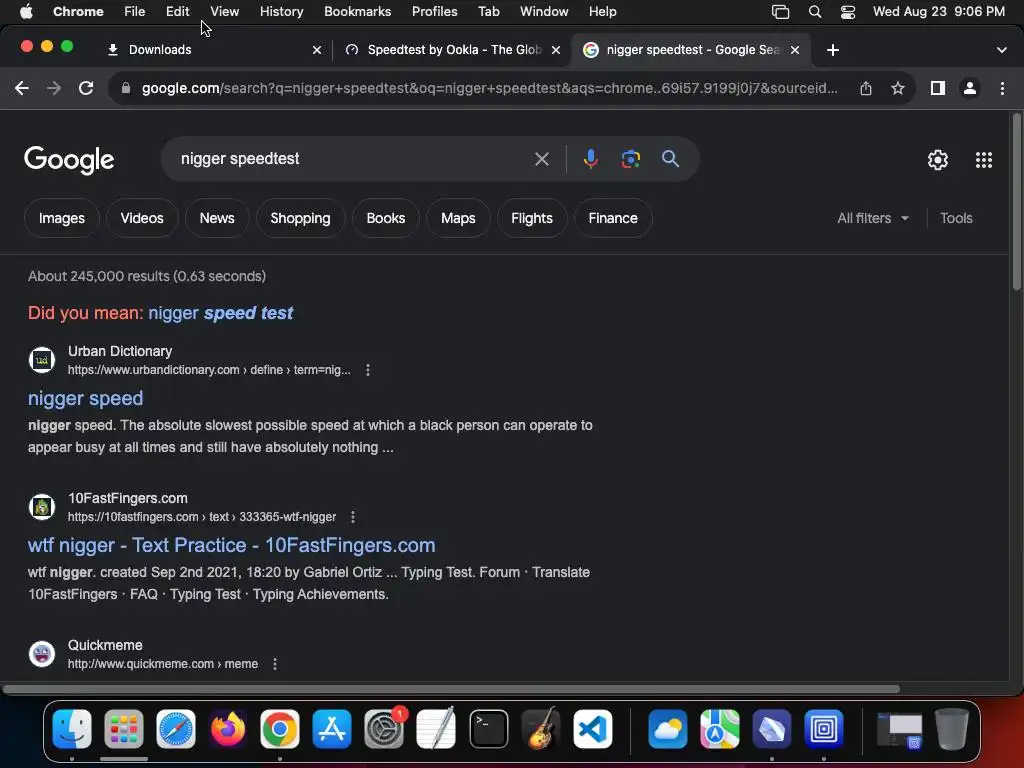The height and width of the screenshot is (768, 1024).
Task: Click the horizontal page scrollbar
Action: point(451,689)
